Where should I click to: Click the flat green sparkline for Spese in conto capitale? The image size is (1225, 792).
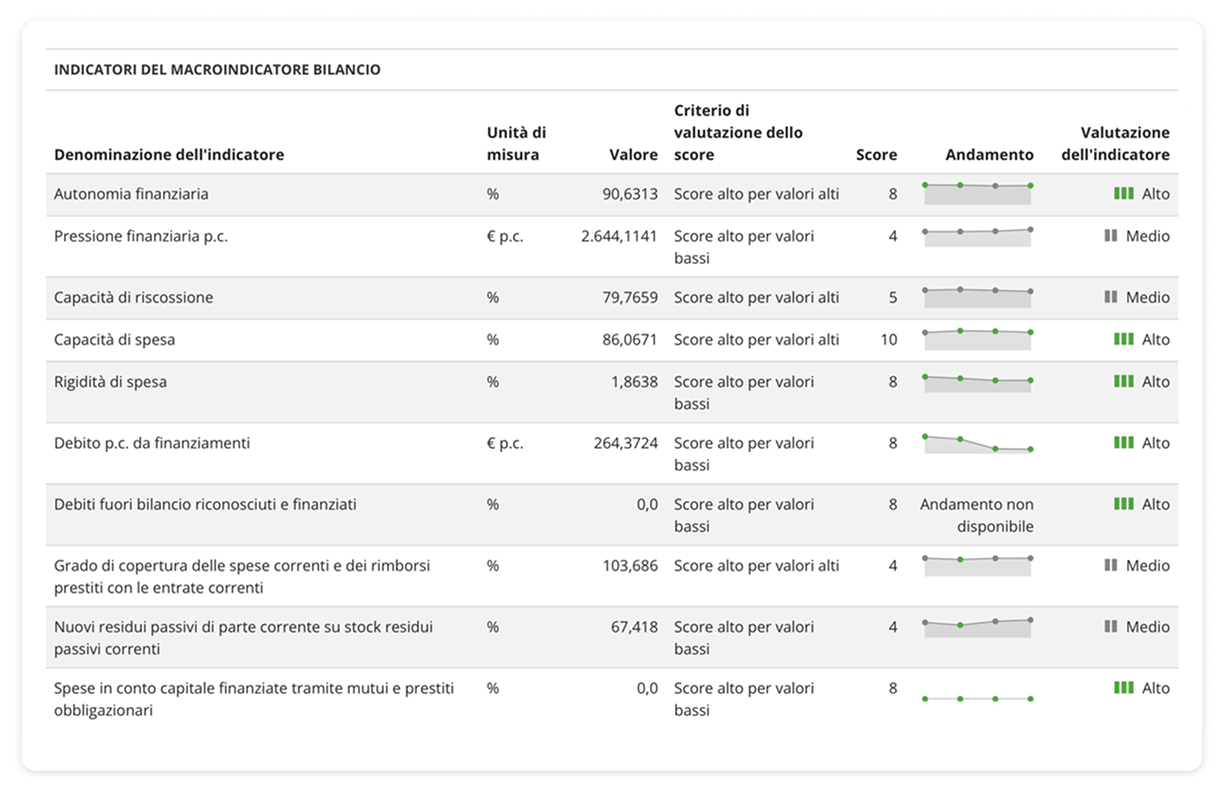point(977,698)
